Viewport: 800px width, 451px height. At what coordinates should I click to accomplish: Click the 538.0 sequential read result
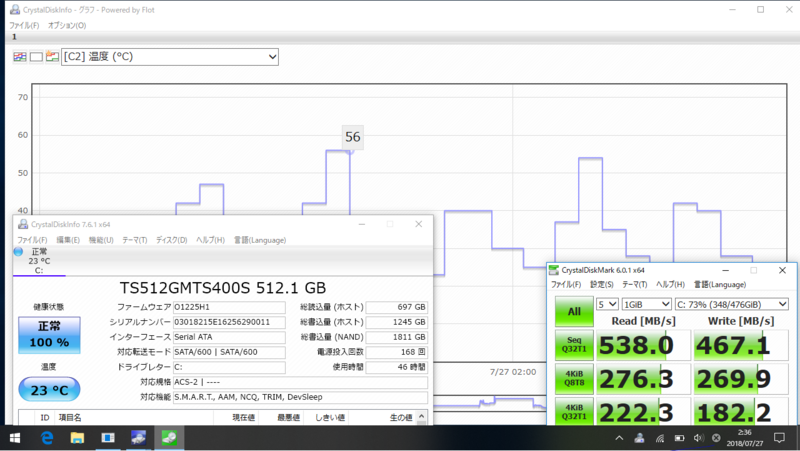[x=643, y=345]
